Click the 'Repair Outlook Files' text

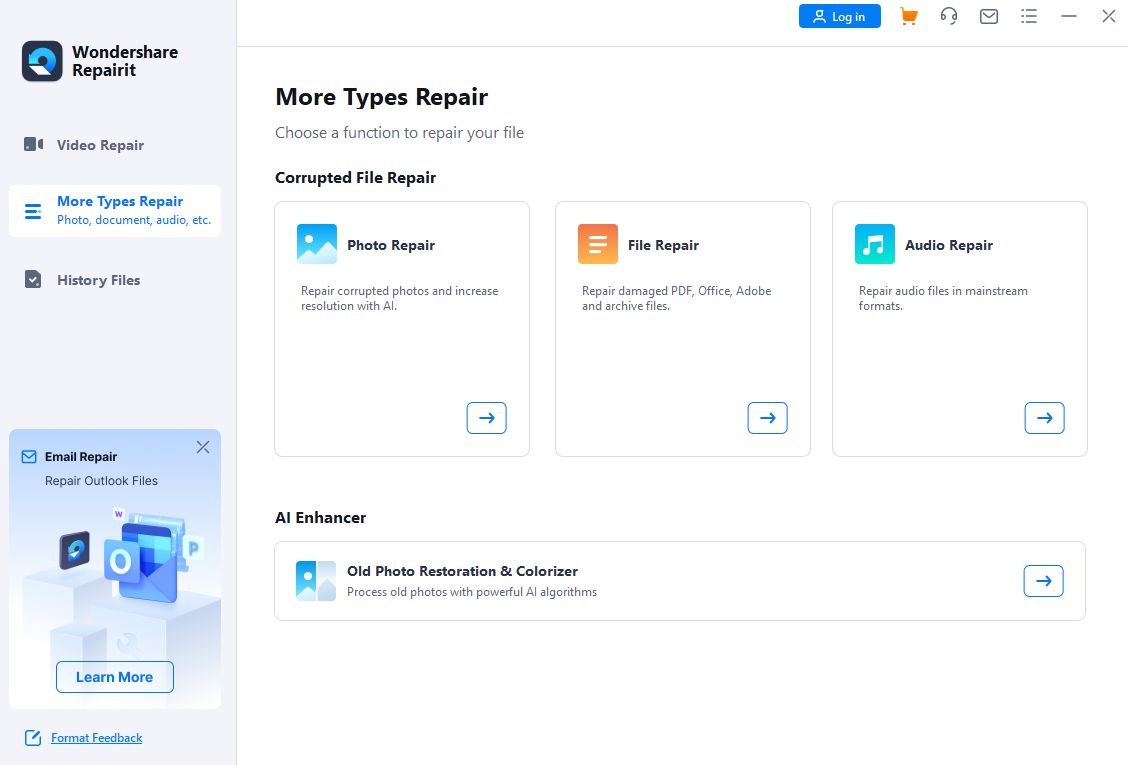click(102, 480)
